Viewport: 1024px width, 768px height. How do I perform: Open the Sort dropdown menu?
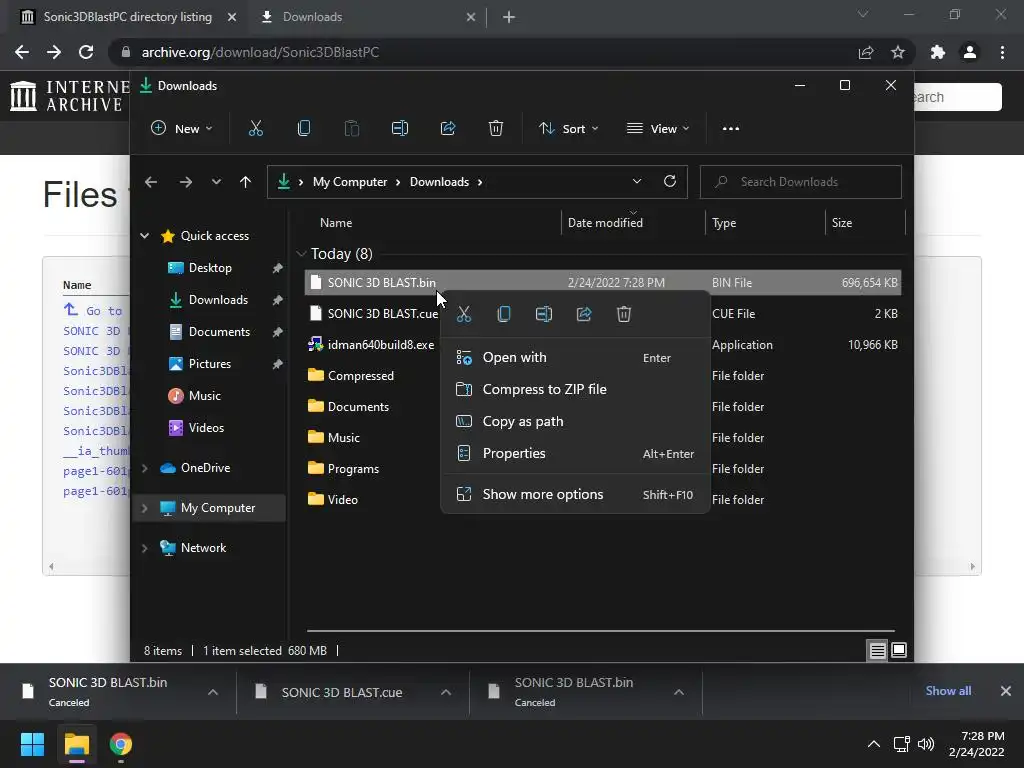tap(568, 129)
